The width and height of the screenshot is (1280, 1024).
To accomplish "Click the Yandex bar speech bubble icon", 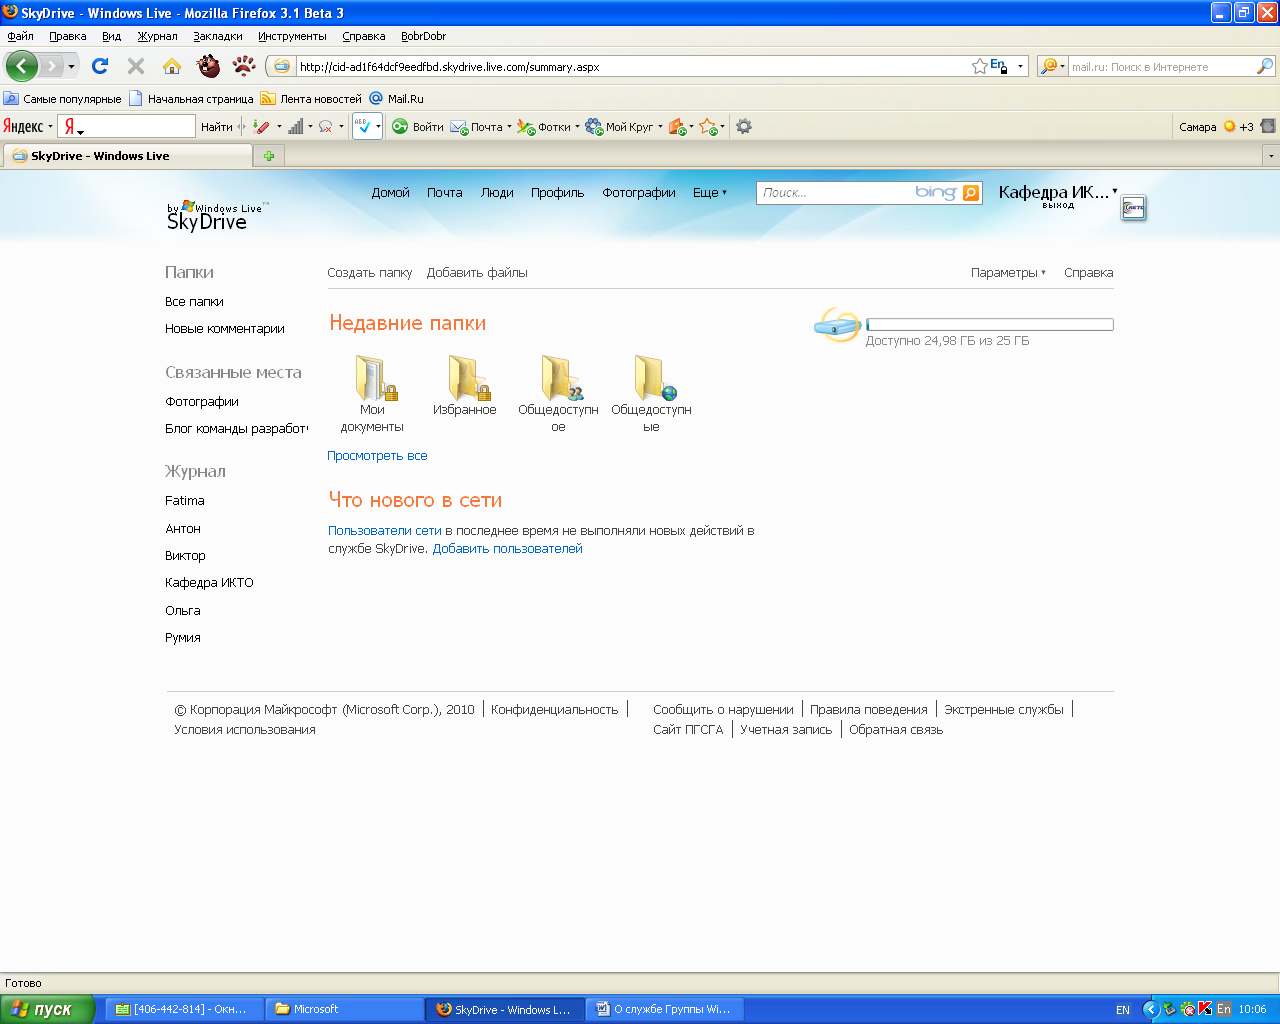I will pyautogui.click(x=325, y=127).
